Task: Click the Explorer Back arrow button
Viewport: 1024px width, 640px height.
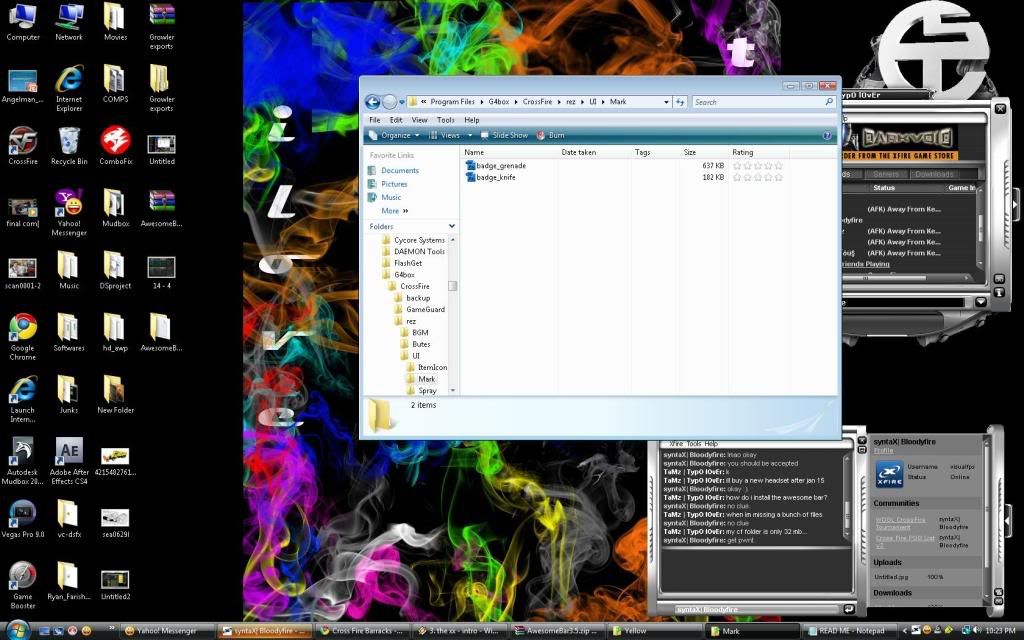Action: (x=373, y=102)
